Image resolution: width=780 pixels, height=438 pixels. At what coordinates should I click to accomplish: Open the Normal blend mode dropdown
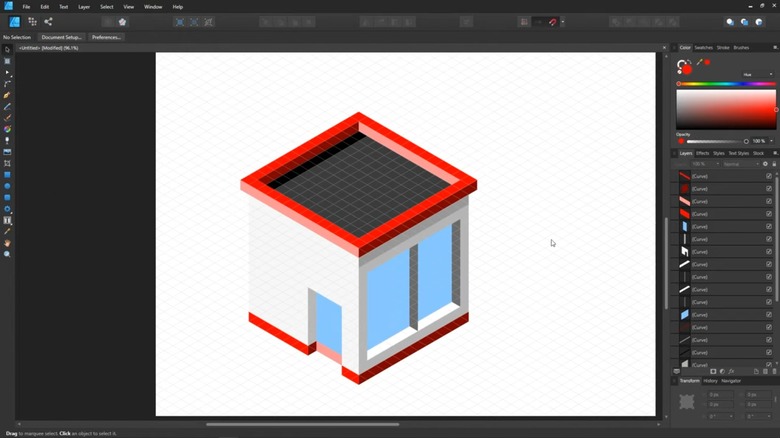[x=741, y=164]
